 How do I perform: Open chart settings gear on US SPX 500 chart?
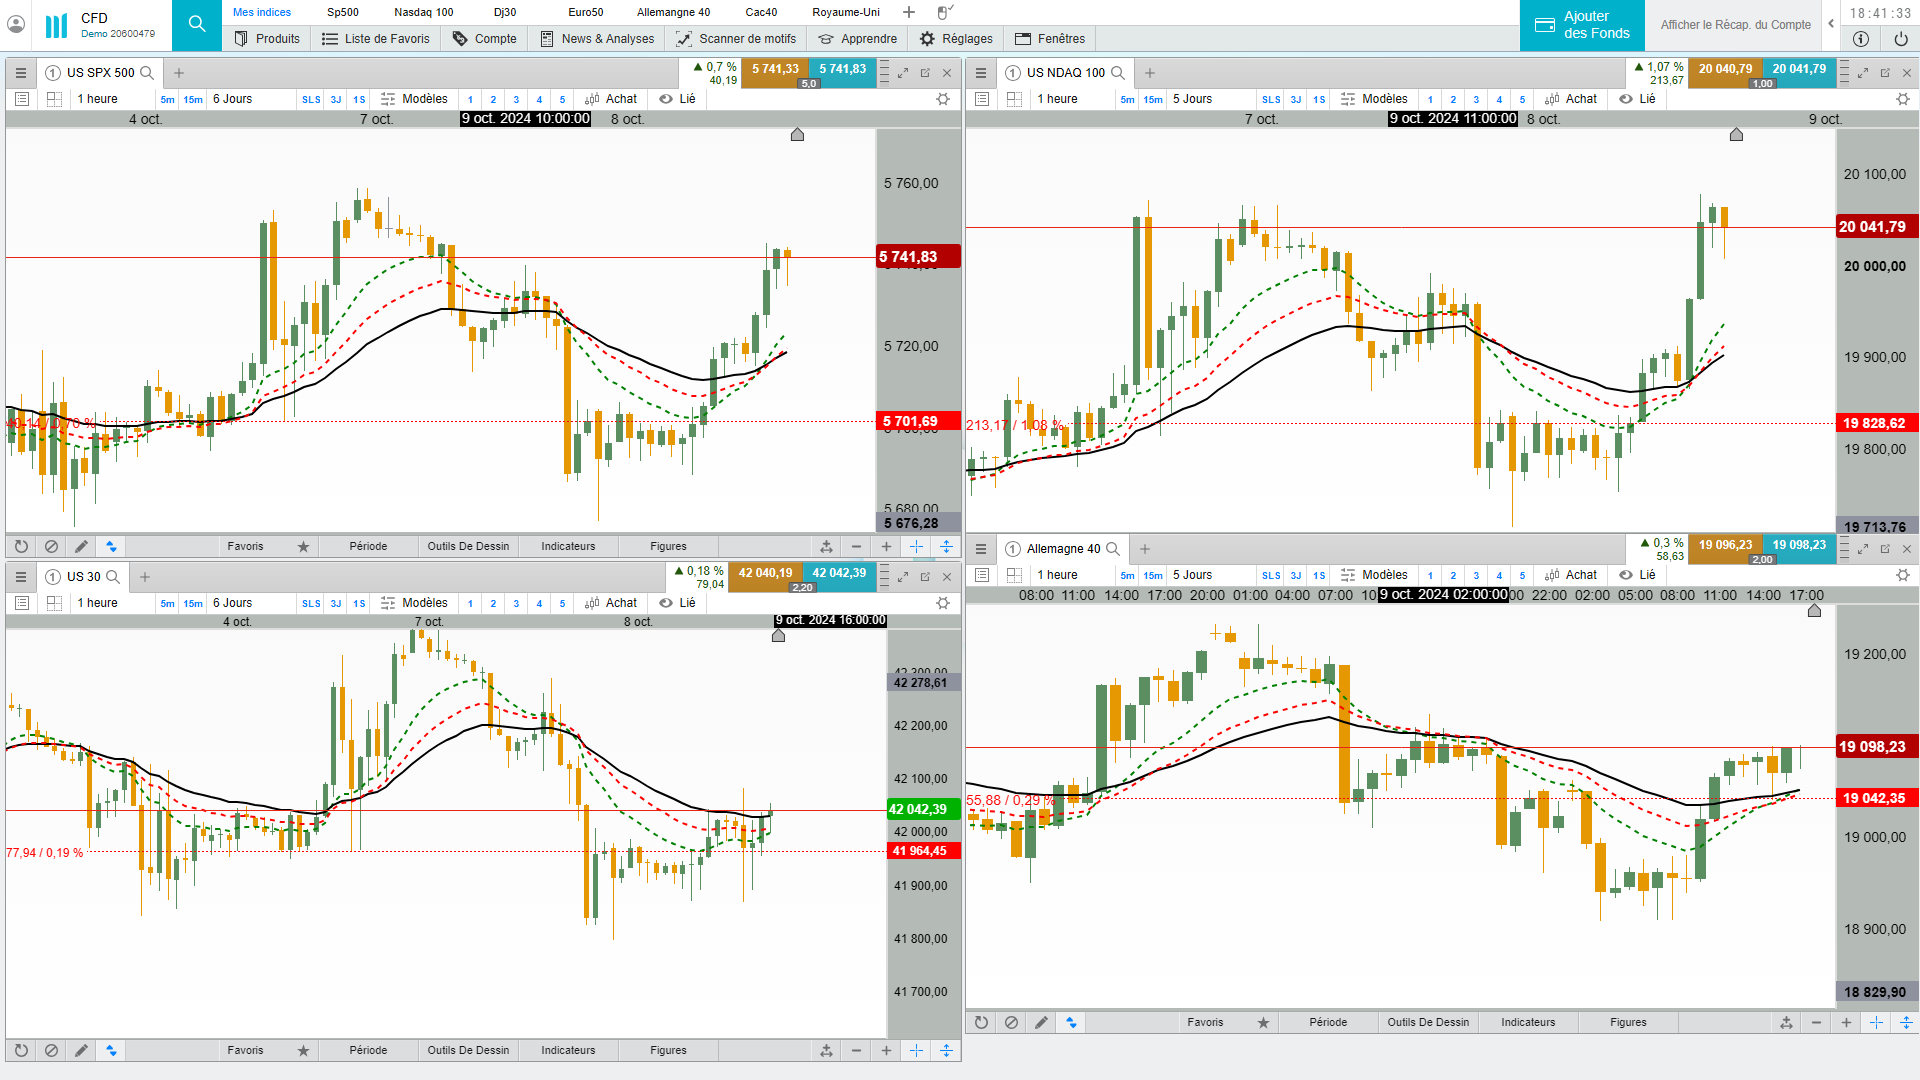click(942, 99)
